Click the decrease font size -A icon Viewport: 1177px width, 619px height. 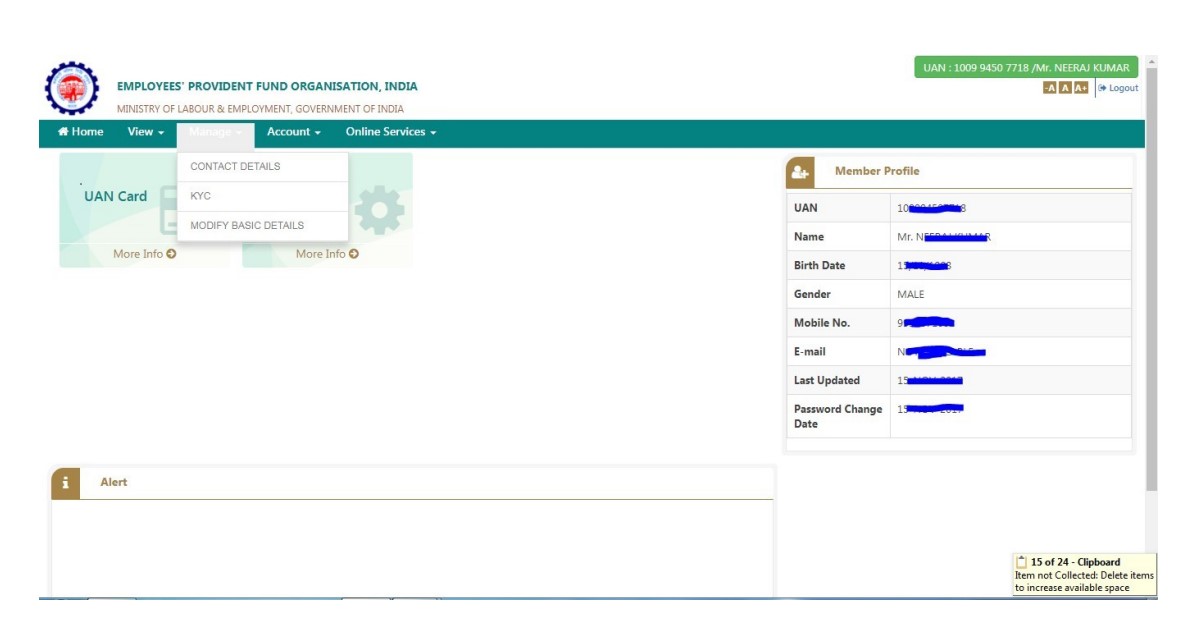(1049, 88)
